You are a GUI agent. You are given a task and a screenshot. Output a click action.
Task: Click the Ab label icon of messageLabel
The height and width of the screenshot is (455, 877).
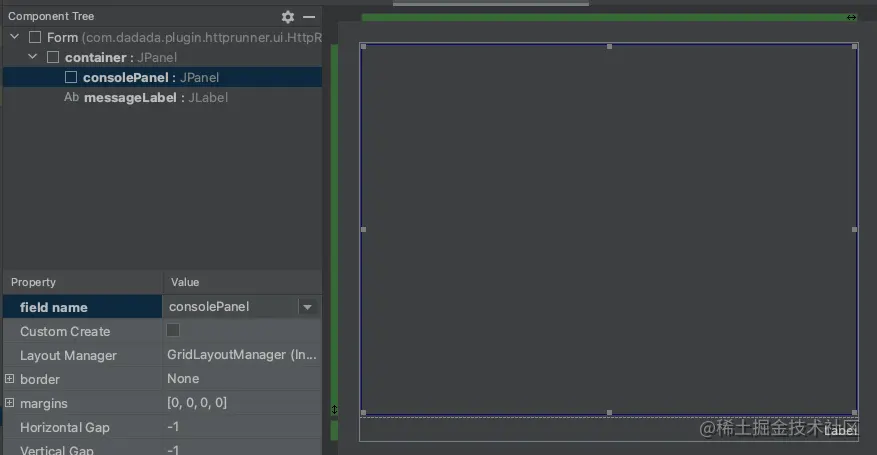coord(72,97)
